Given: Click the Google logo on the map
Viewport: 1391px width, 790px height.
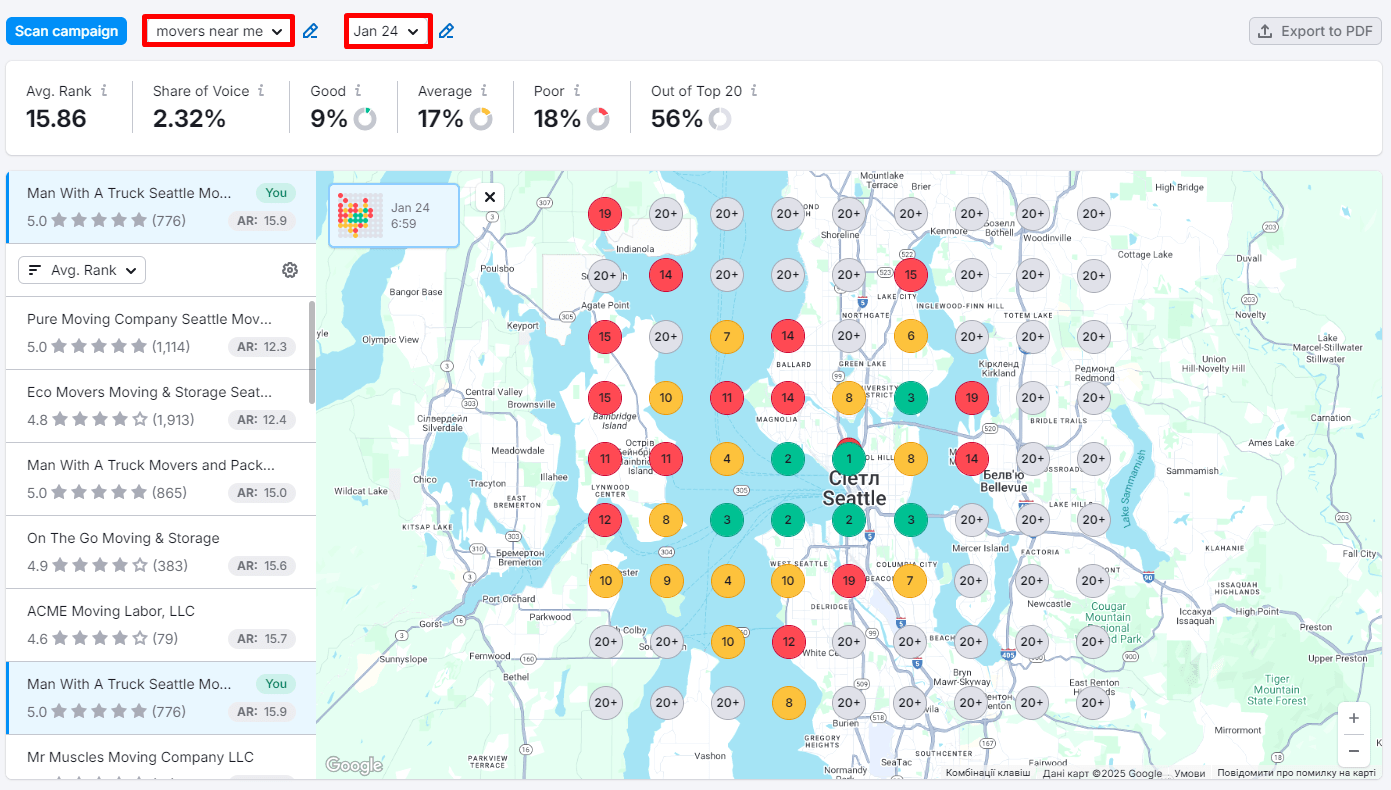Looking at the screenshot, I should pyautogui.click(x=354, y=766).
